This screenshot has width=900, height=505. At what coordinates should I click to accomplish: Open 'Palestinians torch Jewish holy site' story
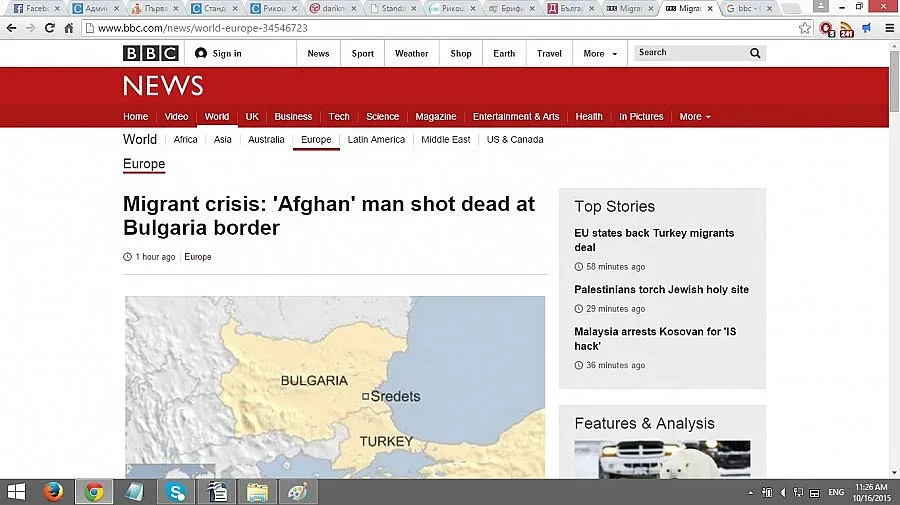point(661,290)
